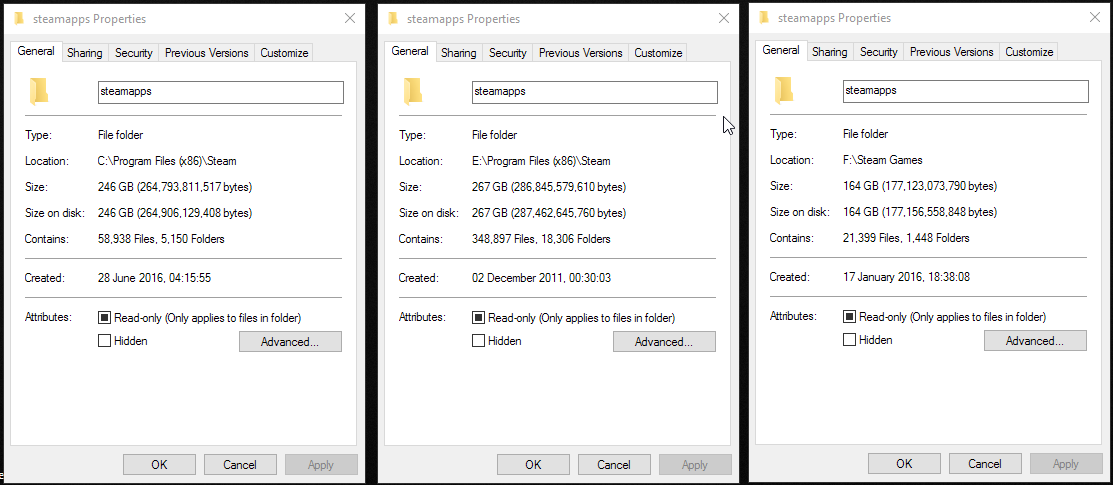Toggle Read-only in the E: drive window
This screenshot has height=485, width=1113.
[x=478, y=318]
